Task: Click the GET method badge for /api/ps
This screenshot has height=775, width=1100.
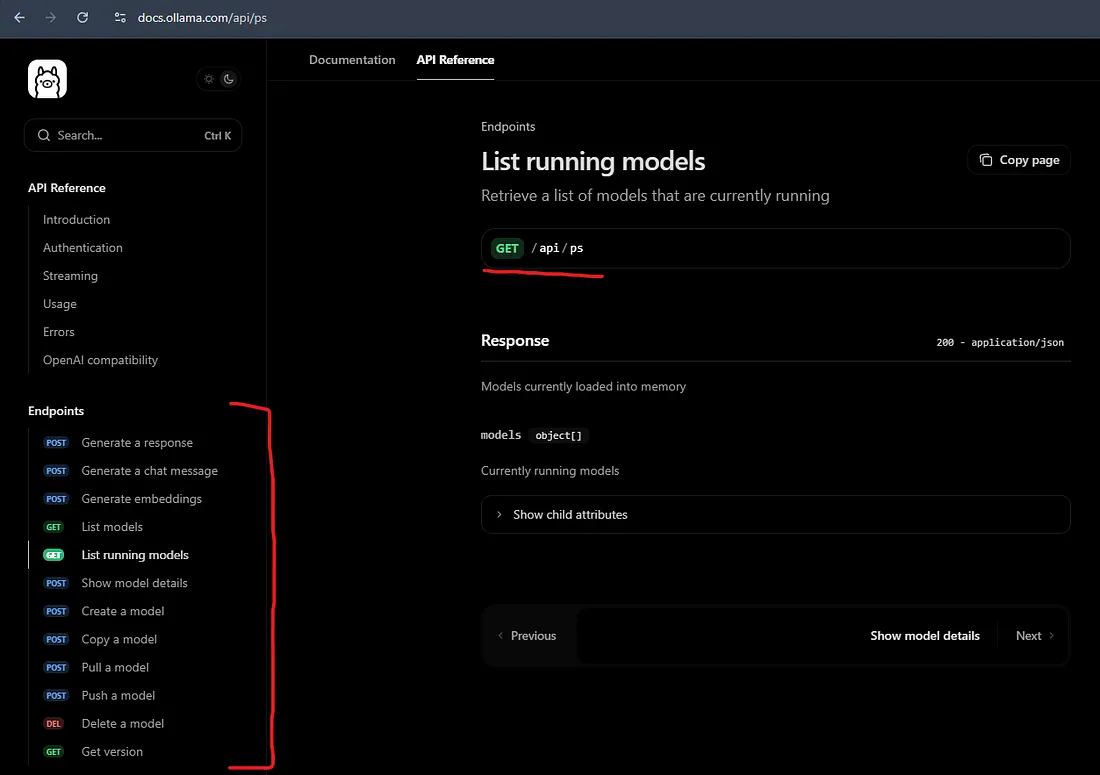Action: 507,248
